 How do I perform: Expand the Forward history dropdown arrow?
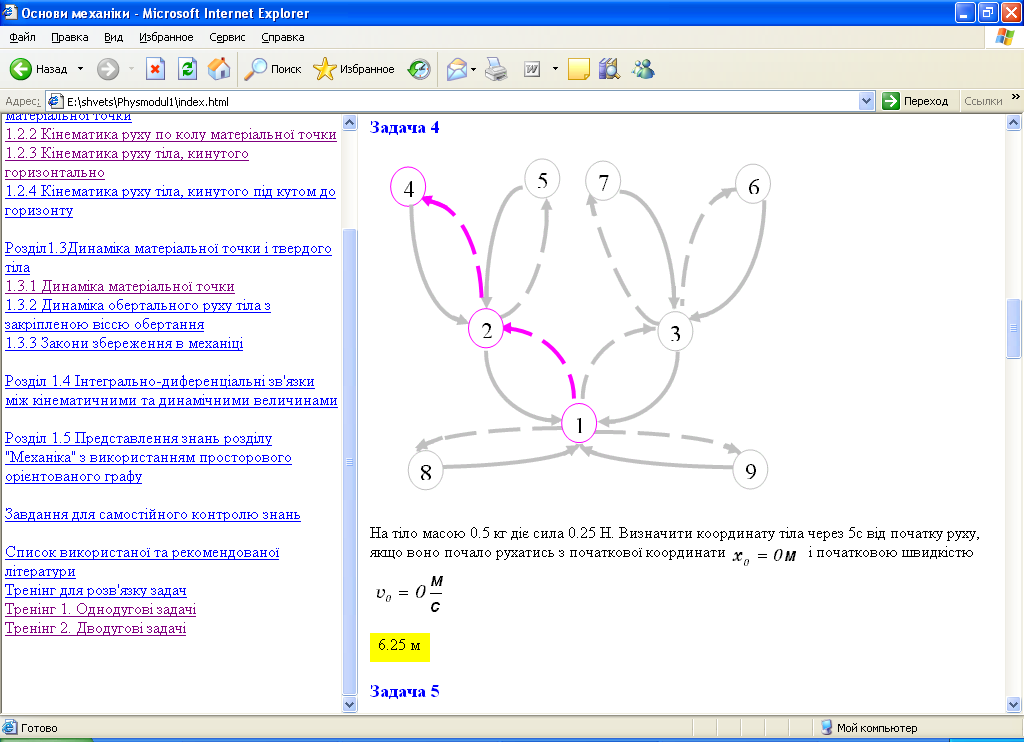[x=131, y=69]
